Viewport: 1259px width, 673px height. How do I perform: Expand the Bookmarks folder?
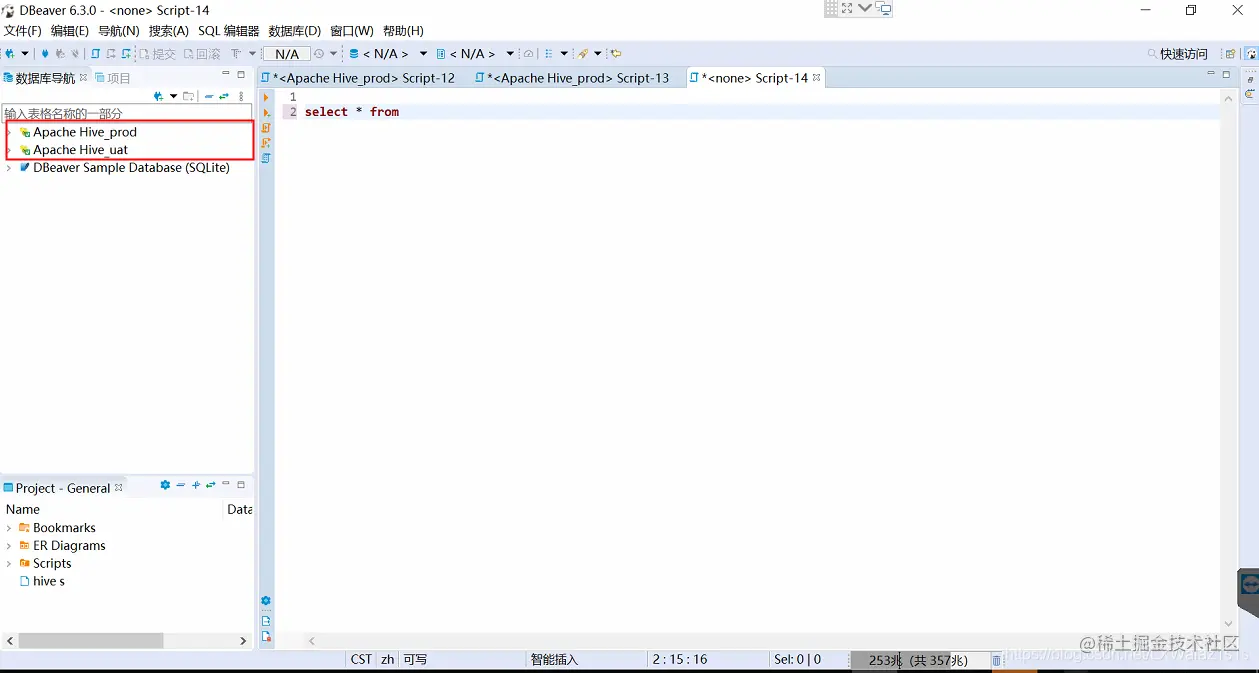click(9, 528)
